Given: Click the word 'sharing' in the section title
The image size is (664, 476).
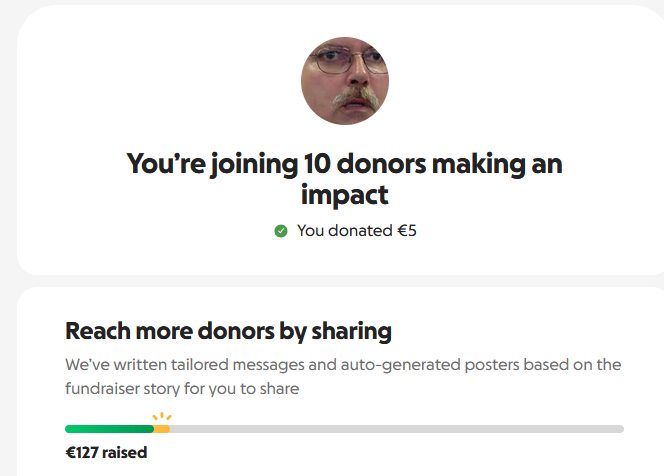Looking at the screenshot, I should pos(351,331).
